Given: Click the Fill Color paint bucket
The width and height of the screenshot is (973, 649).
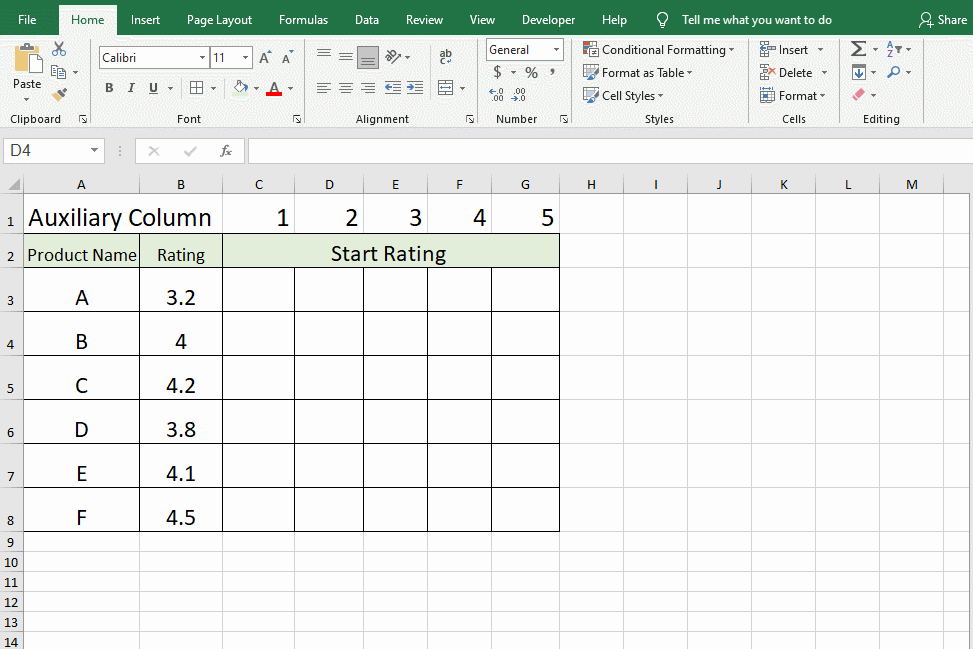Looking at the screenshot, I should 241,88.
